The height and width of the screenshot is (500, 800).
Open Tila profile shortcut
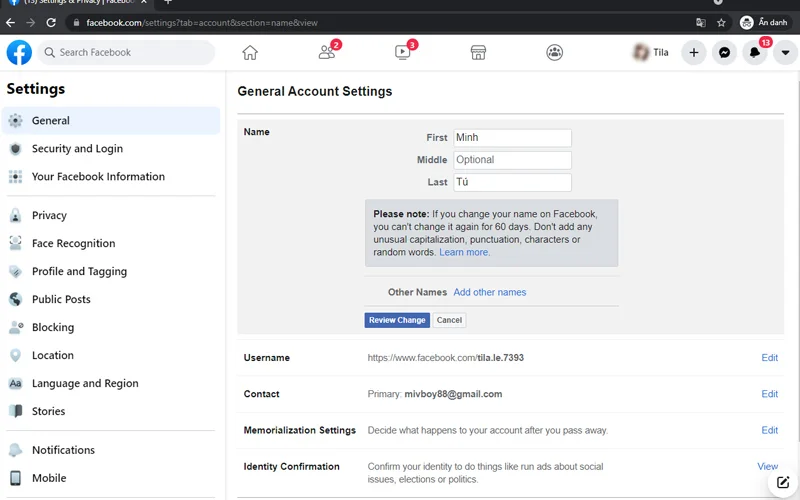pos(651,52)
